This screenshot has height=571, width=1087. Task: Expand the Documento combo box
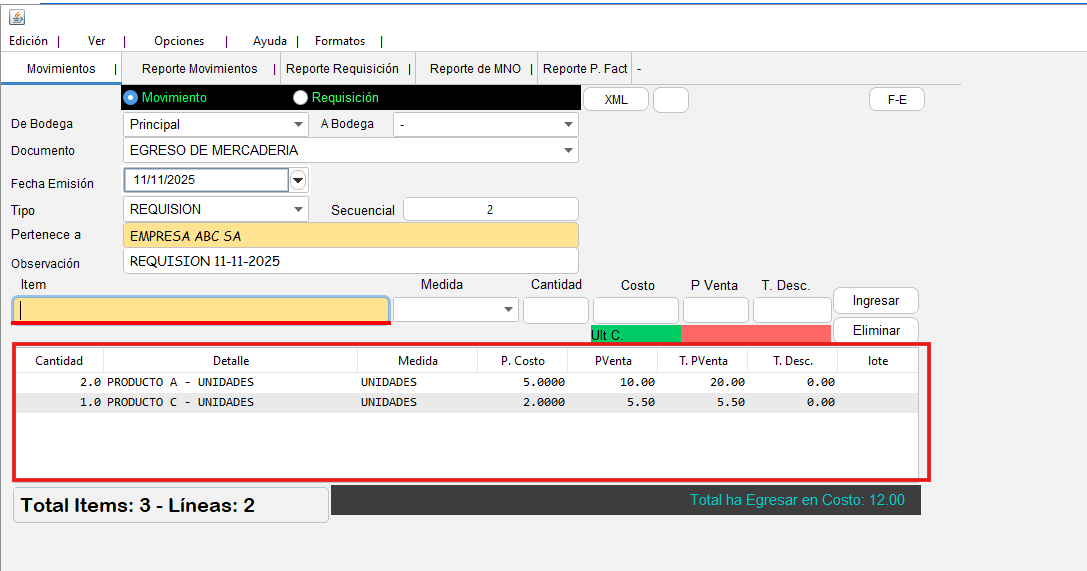pos(568,151)
